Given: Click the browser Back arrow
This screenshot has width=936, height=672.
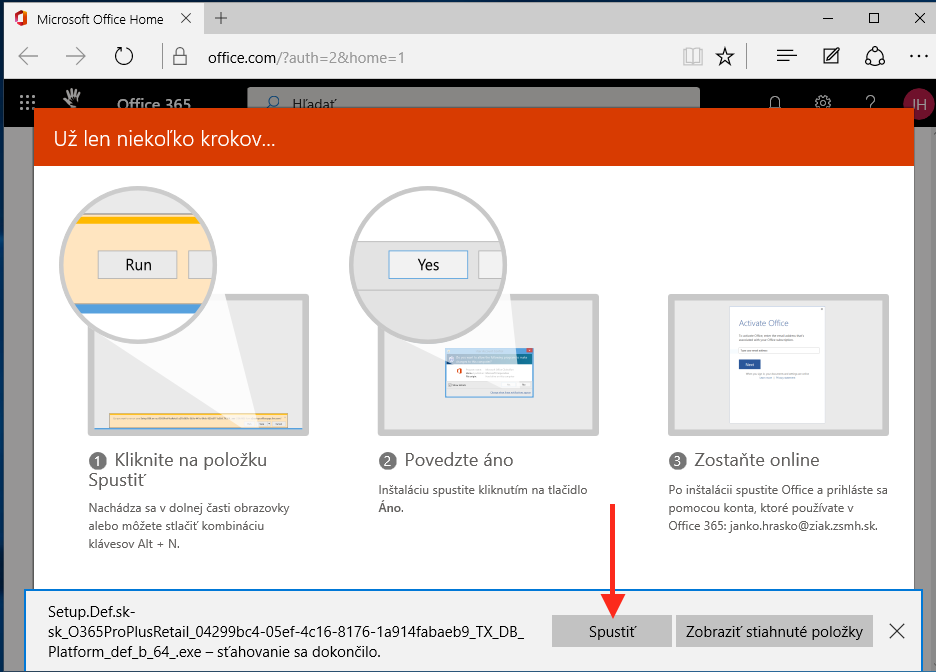Looking at the screenshot, I should point(28,56).
